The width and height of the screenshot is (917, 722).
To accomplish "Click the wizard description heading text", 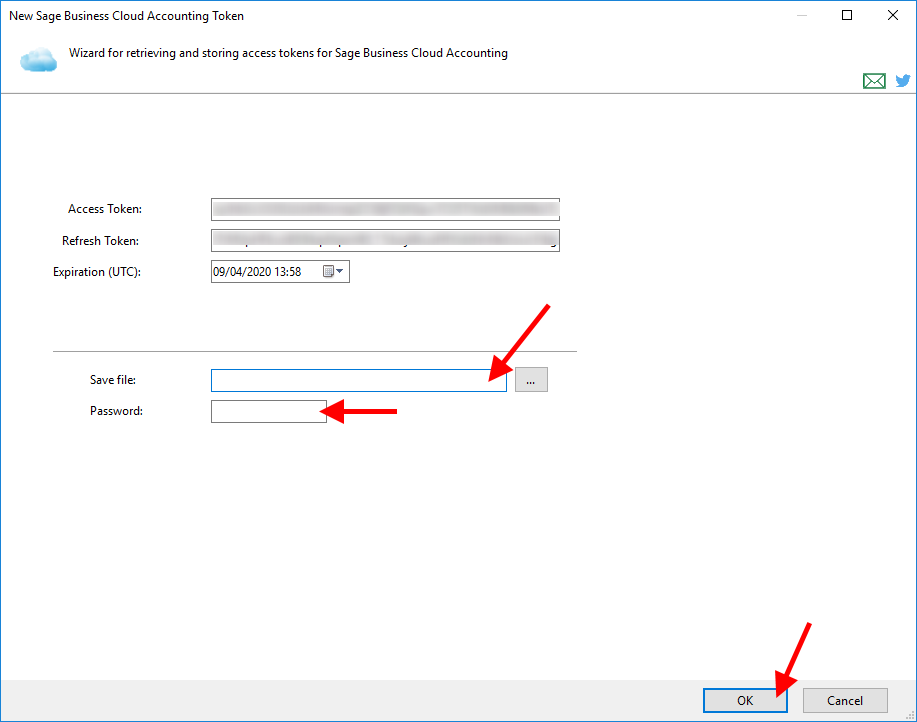I will pyautogui.click(x=288, y=53).
